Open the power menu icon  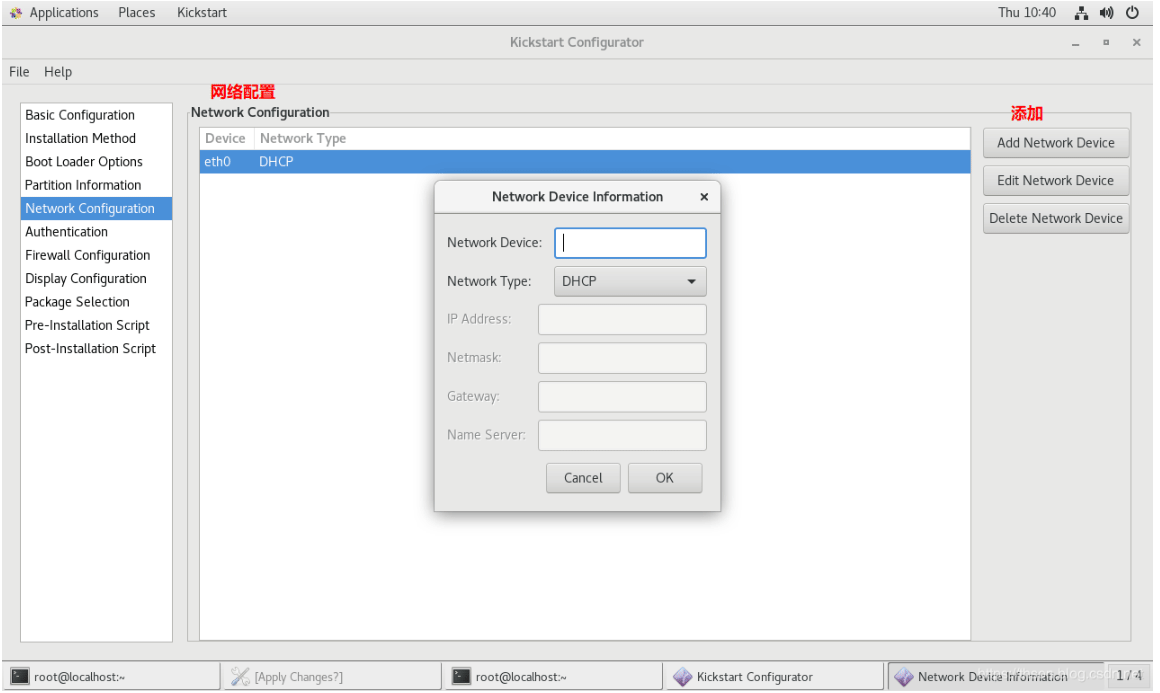(x=1132, y=13)
